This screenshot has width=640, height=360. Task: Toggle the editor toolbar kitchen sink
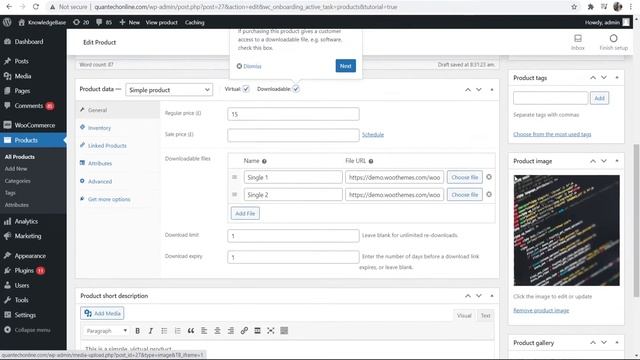284,331
